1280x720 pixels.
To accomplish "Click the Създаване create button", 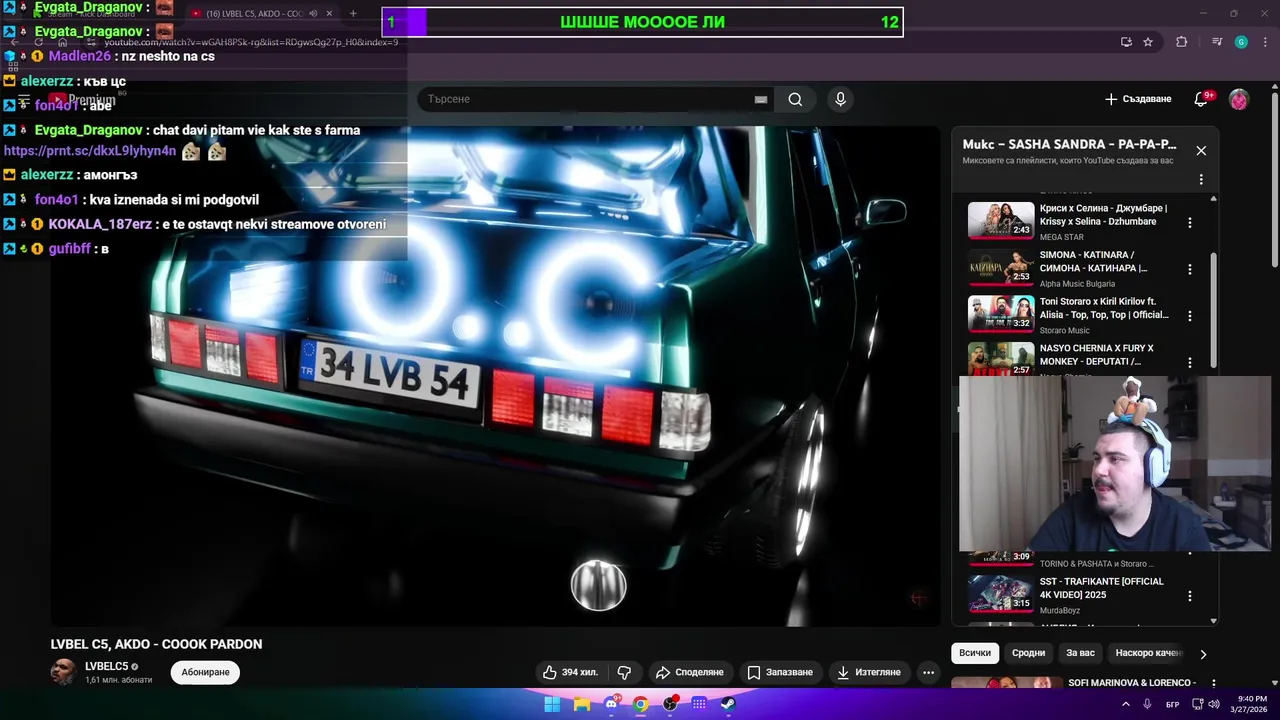I will (1138, 99).
